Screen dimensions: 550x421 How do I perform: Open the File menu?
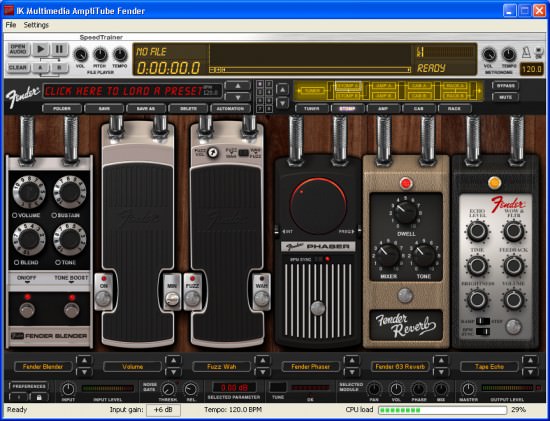point(11,25)
